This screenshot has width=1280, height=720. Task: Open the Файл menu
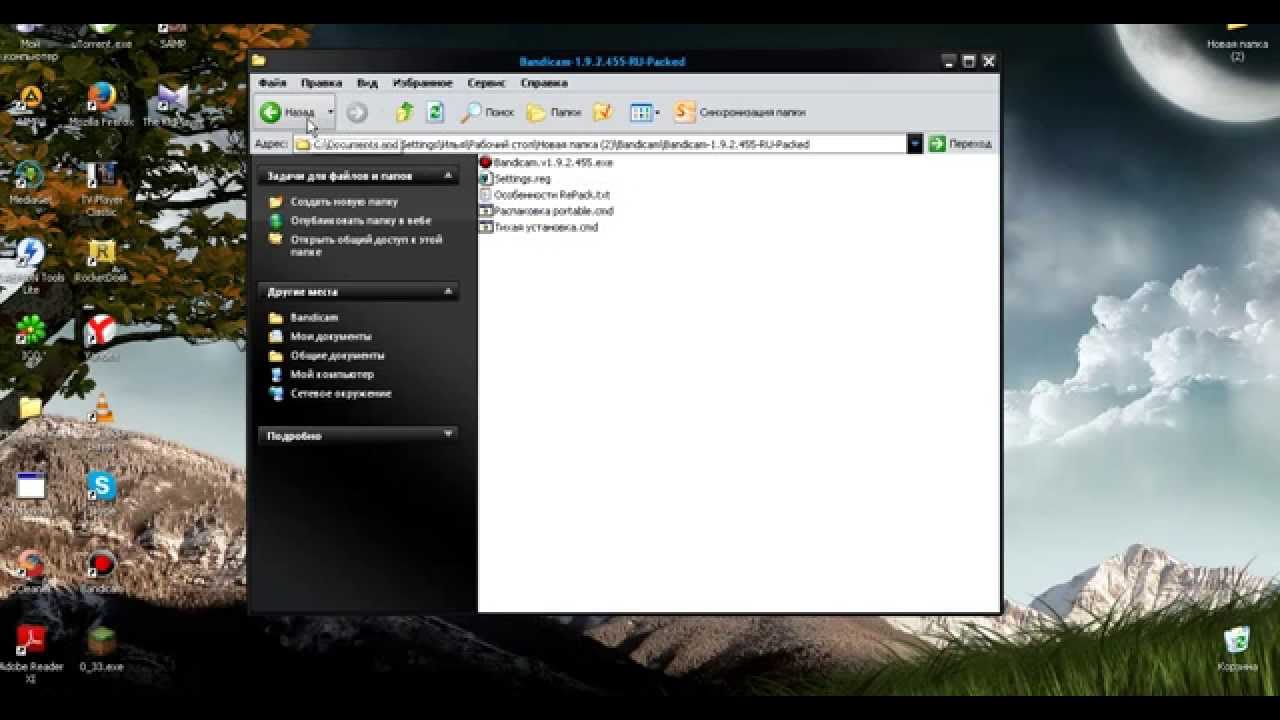tap(272, 83)
